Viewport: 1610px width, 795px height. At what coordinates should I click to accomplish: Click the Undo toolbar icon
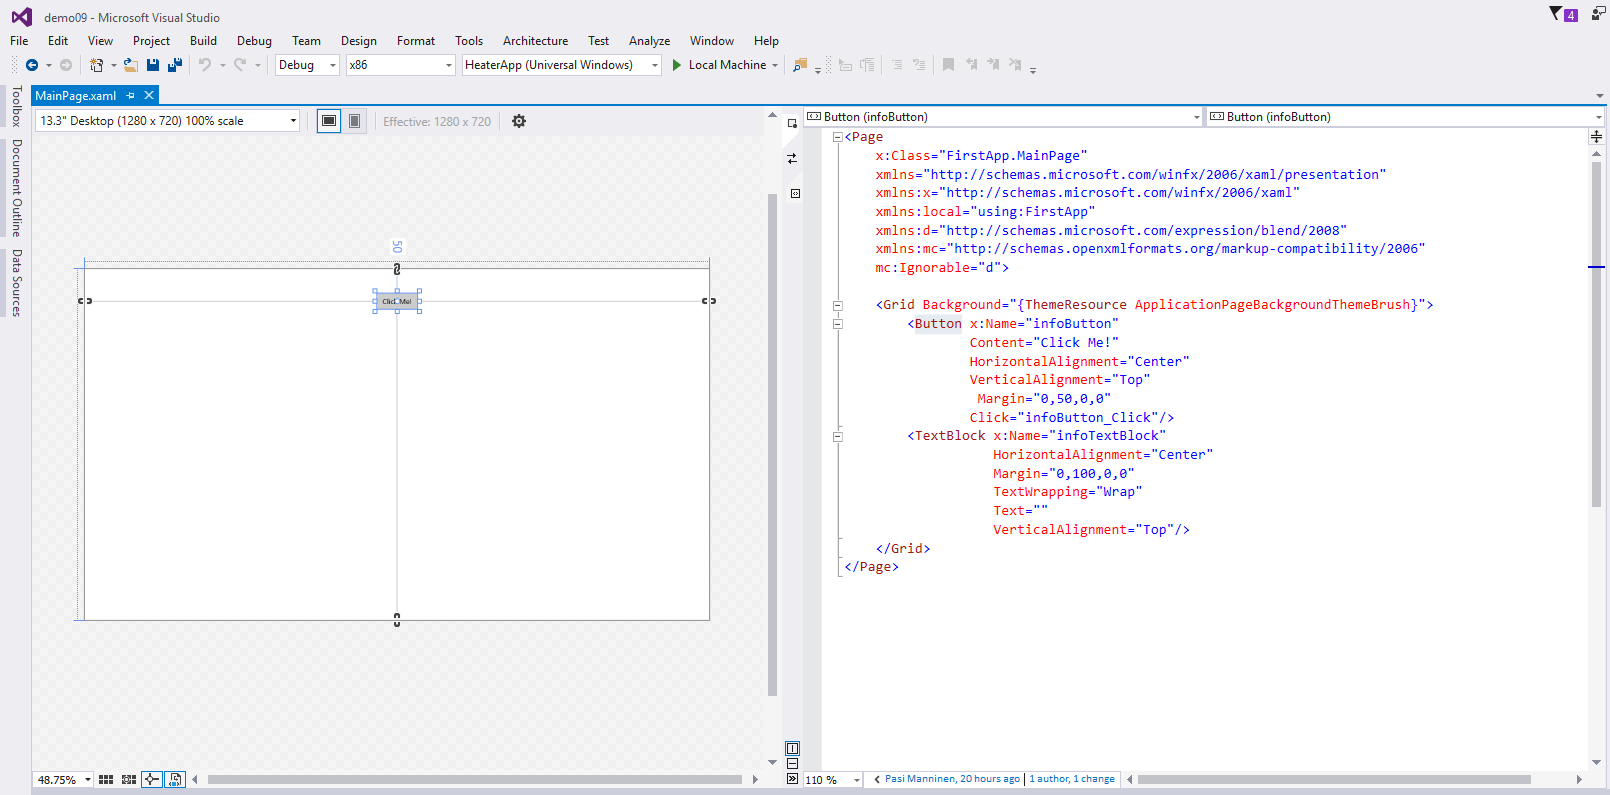[x=205, y=65]
